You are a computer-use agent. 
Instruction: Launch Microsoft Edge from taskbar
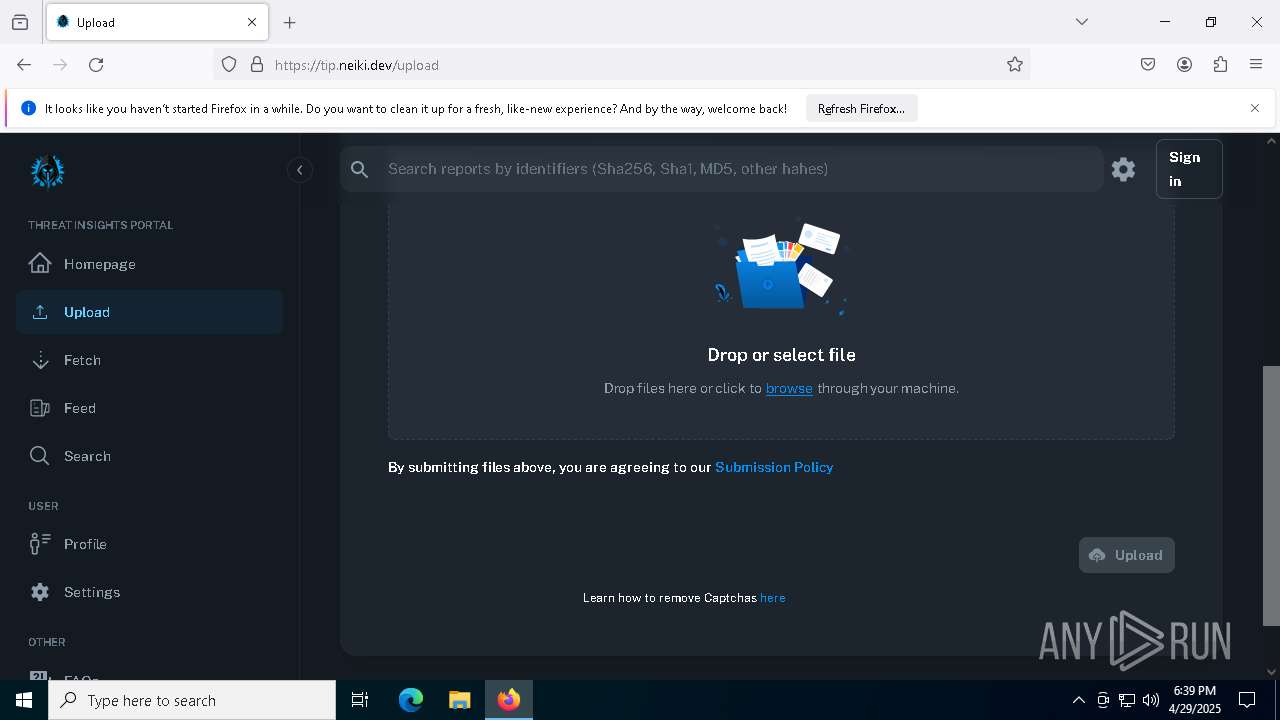coord(411,700)
